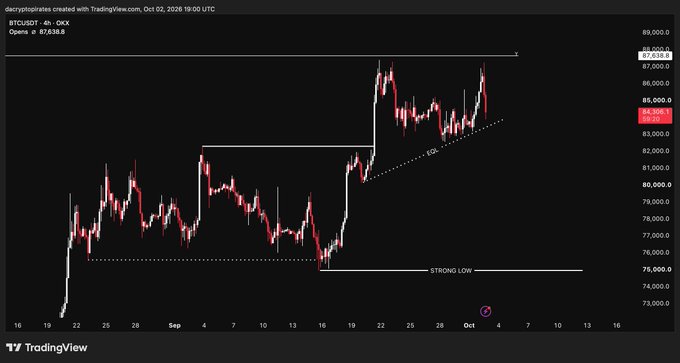
Task: Click the x marker ending the Opens line
Action: click(516, 53)
